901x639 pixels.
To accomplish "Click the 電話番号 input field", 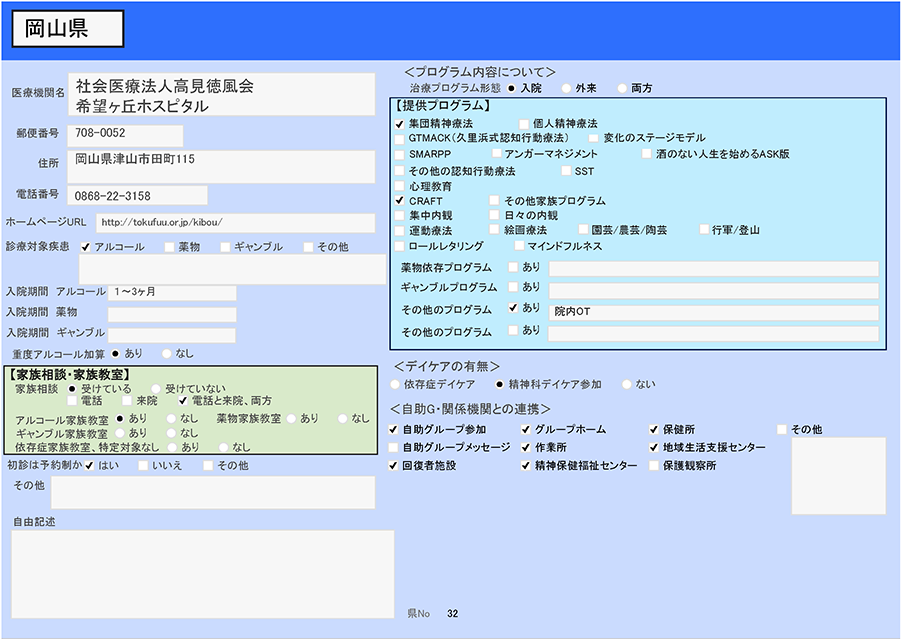I will [x=138, y=195].
